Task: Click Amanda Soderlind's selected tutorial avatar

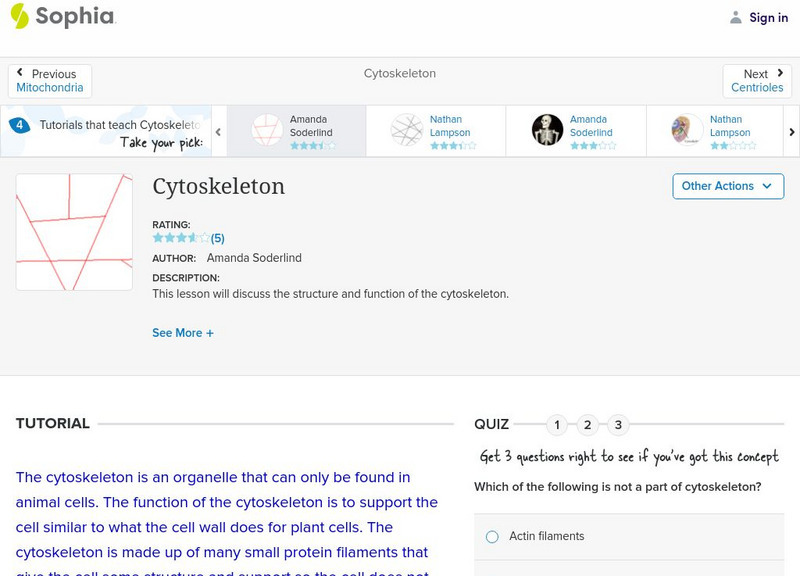Action: coord(267,130)
